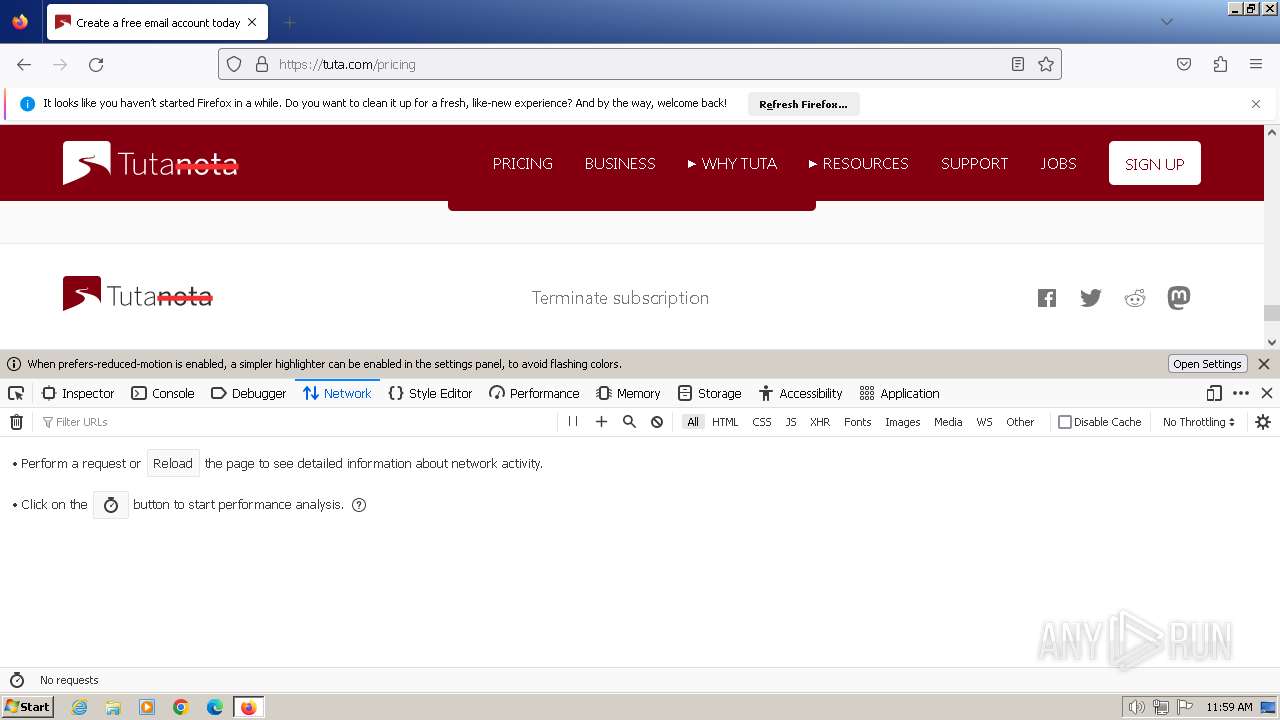Open Tuta's Reddit icon
This screenshot has width=1280, height=720.
[x=1135, y=298]
